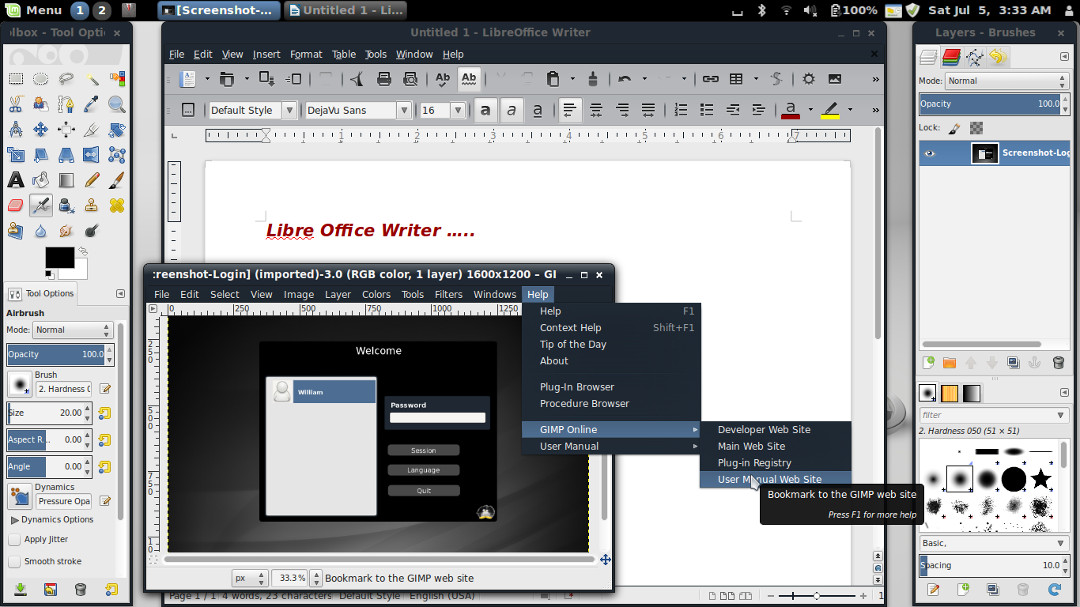Toggle underline formatting in Writer
1080x607 pixels.
pyautogui.click(x=537, y=110)
